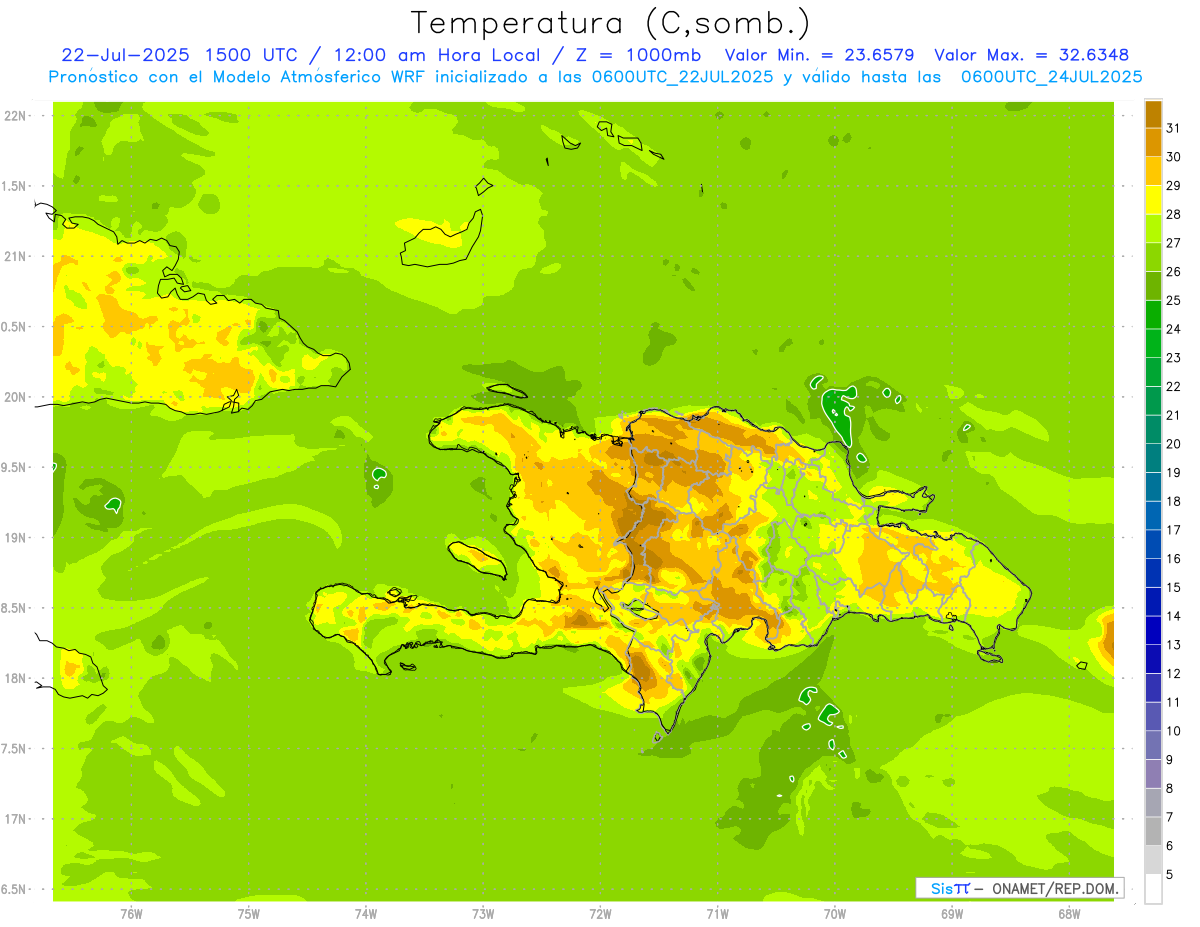The width and height of the screenshot is (1200, 927).
Task: Click the title "Temperatura (C,somb.)"
Action: (611, 22)
